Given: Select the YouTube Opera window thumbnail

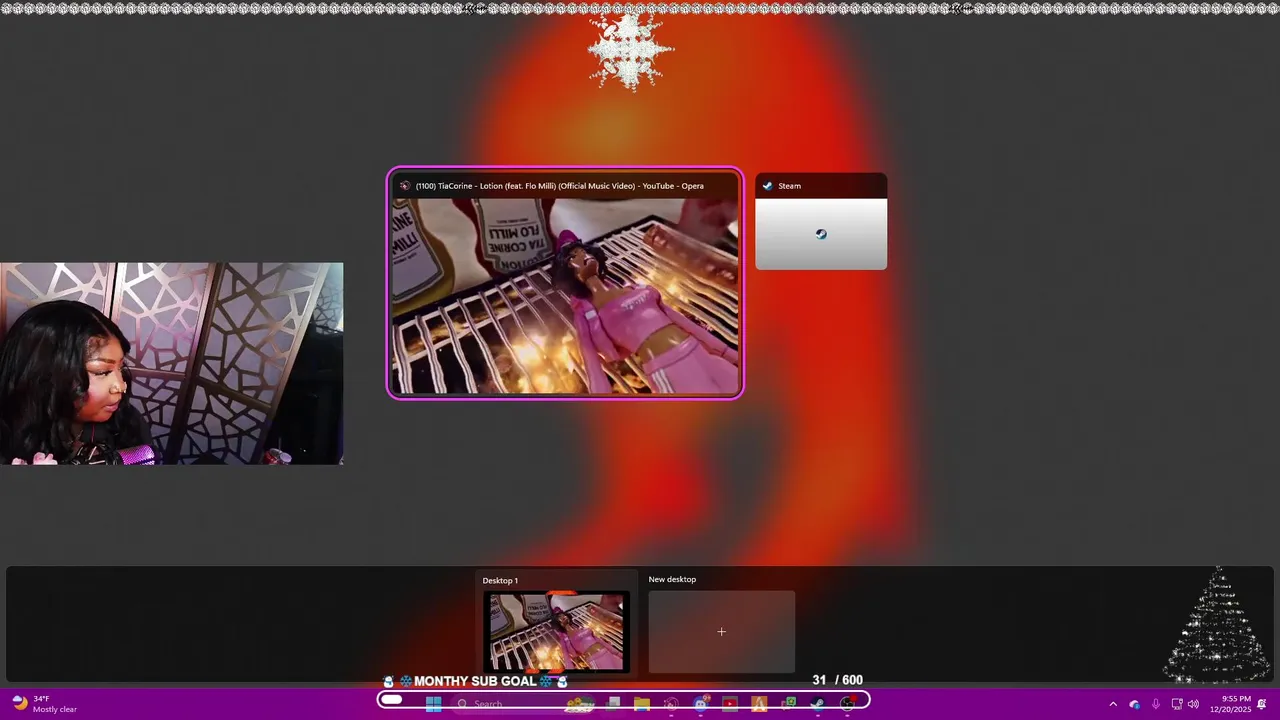Looking at the screenshot, I should [565, 284].
